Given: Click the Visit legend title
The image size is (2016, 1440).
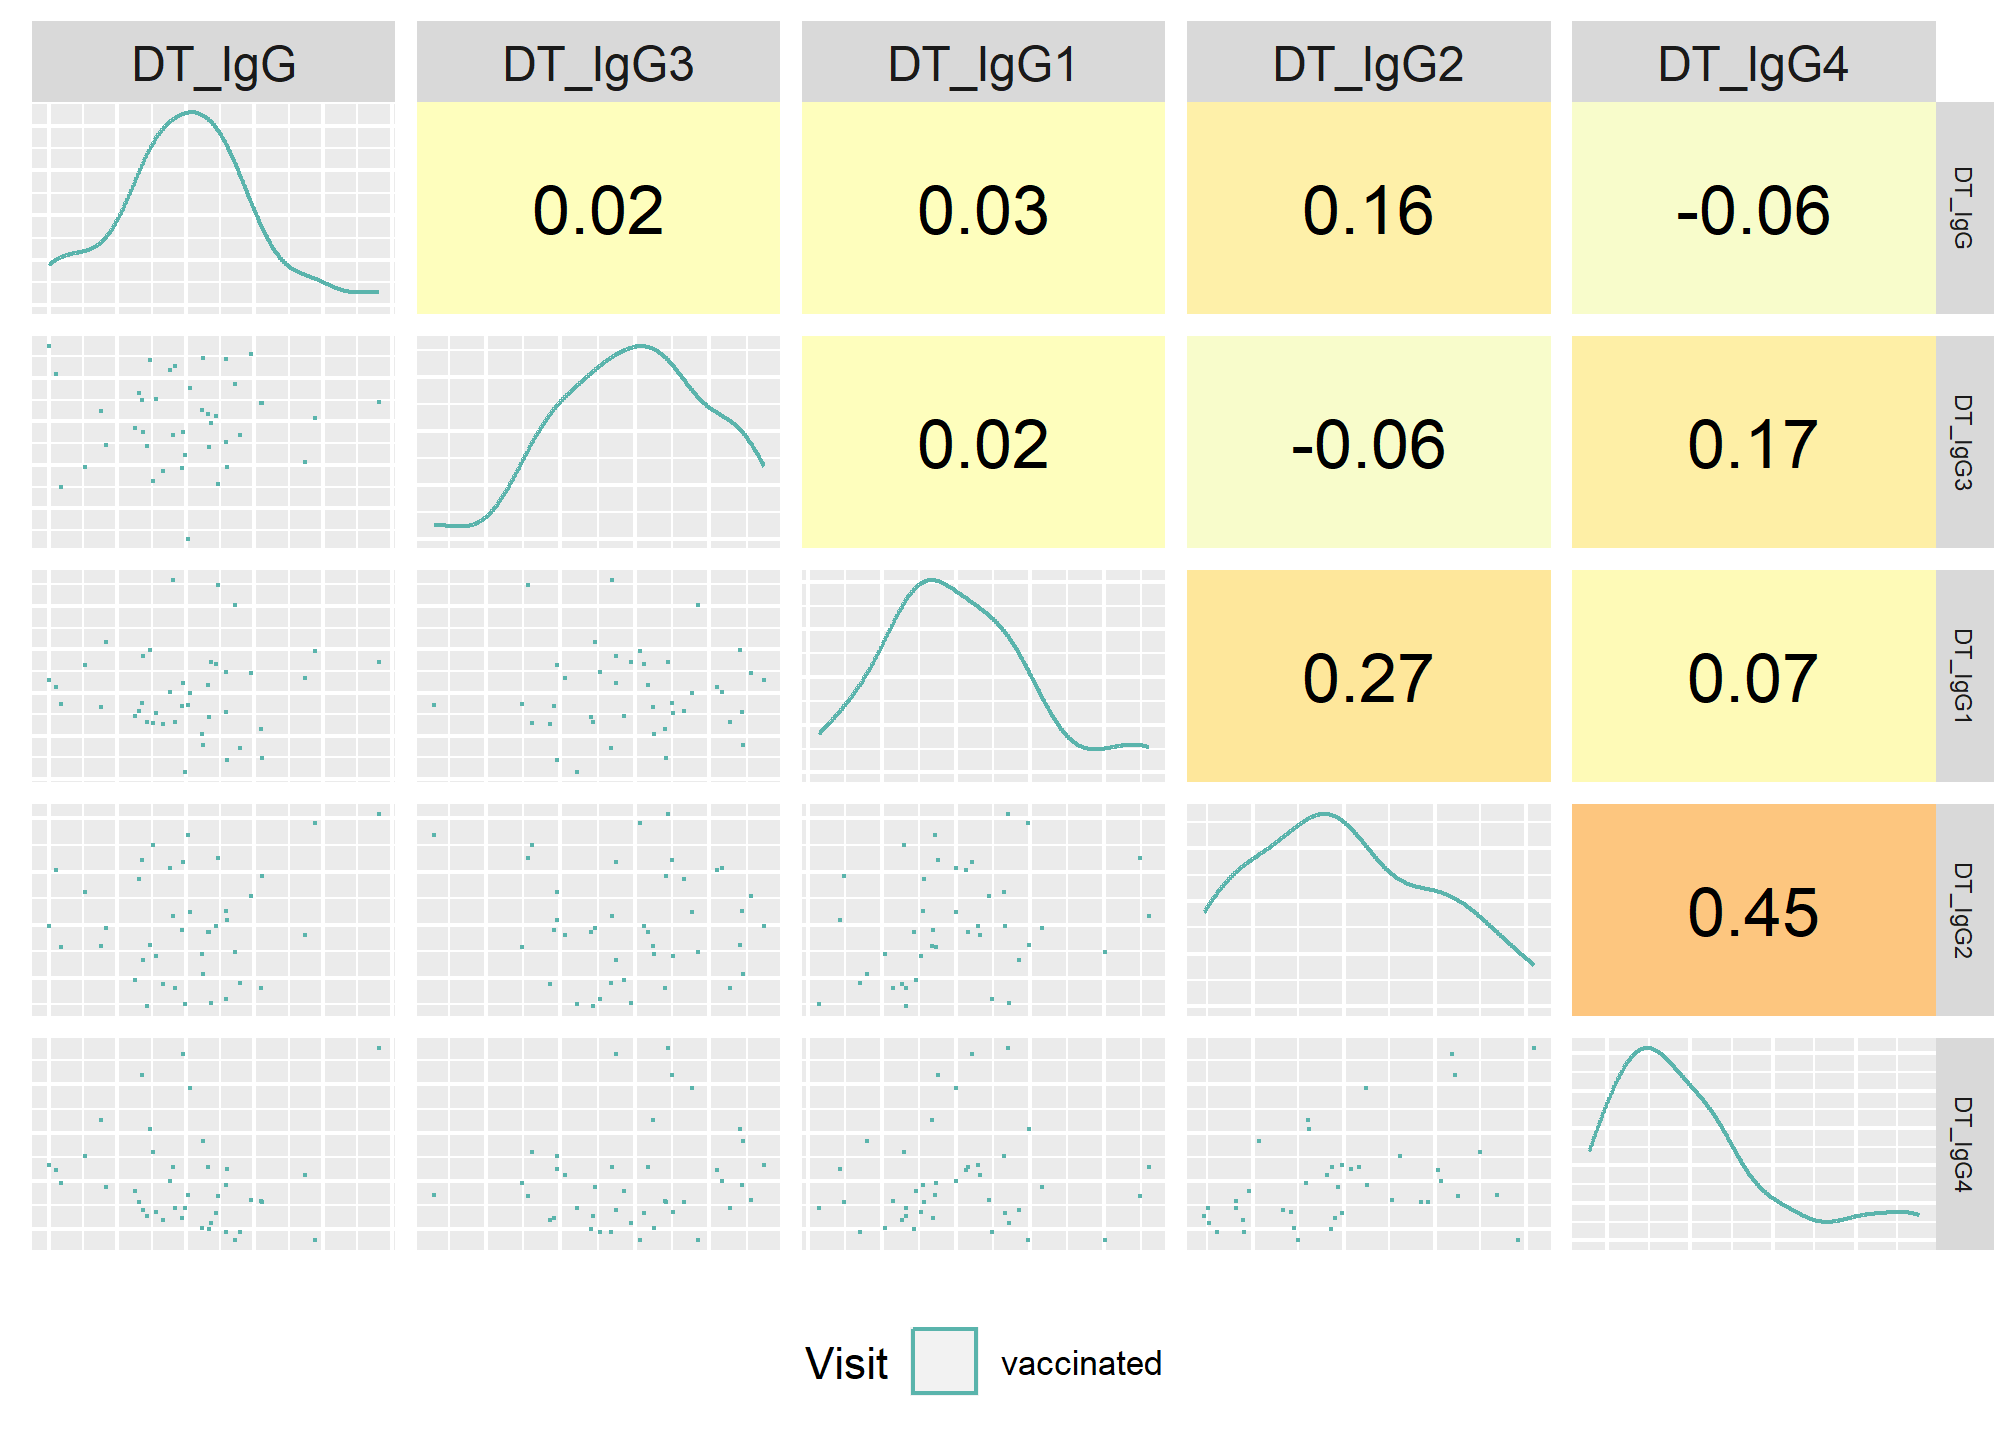Looking at the screenshot, I should pyautogui.click(x=846, y=1363).
